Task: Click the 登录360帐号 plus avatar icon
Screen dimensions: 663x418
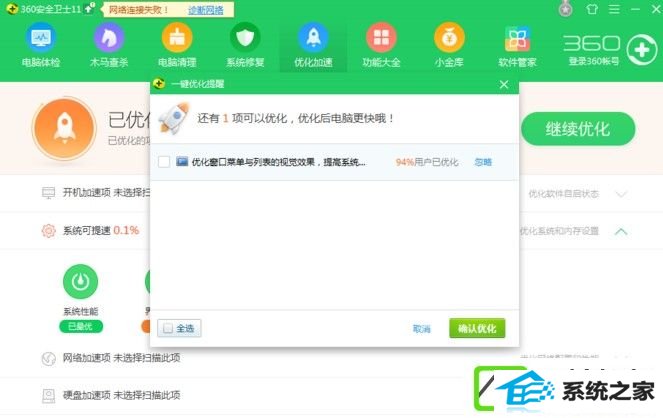Action: pyautogui.click(x=642, y=50)
